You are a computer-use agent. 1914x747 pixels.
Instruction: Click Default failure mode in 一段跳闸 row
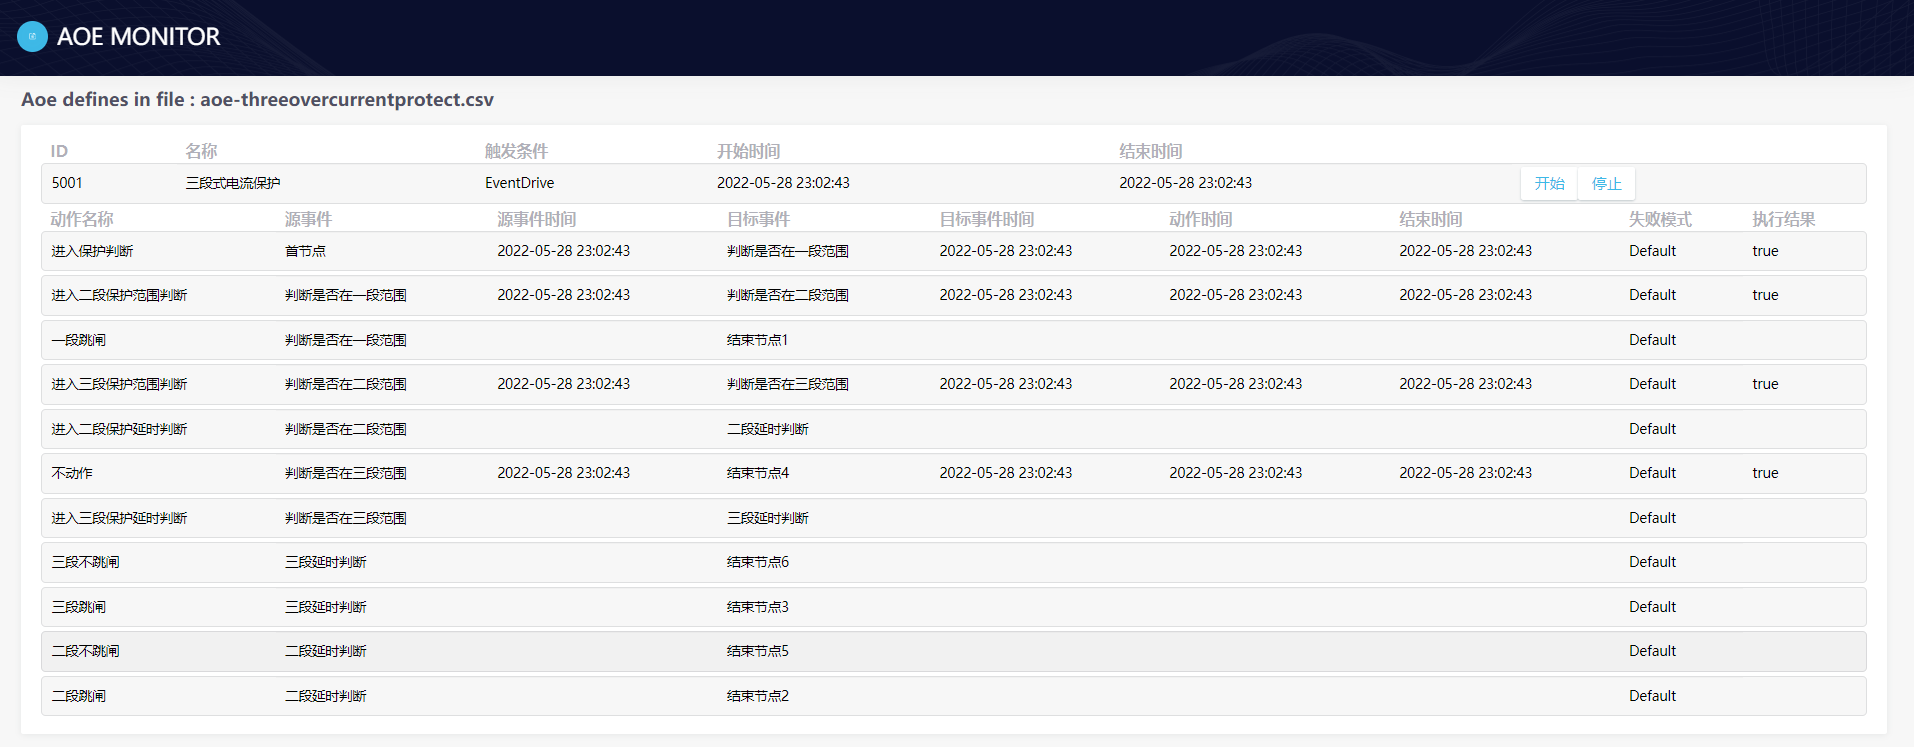point(1652,340)
